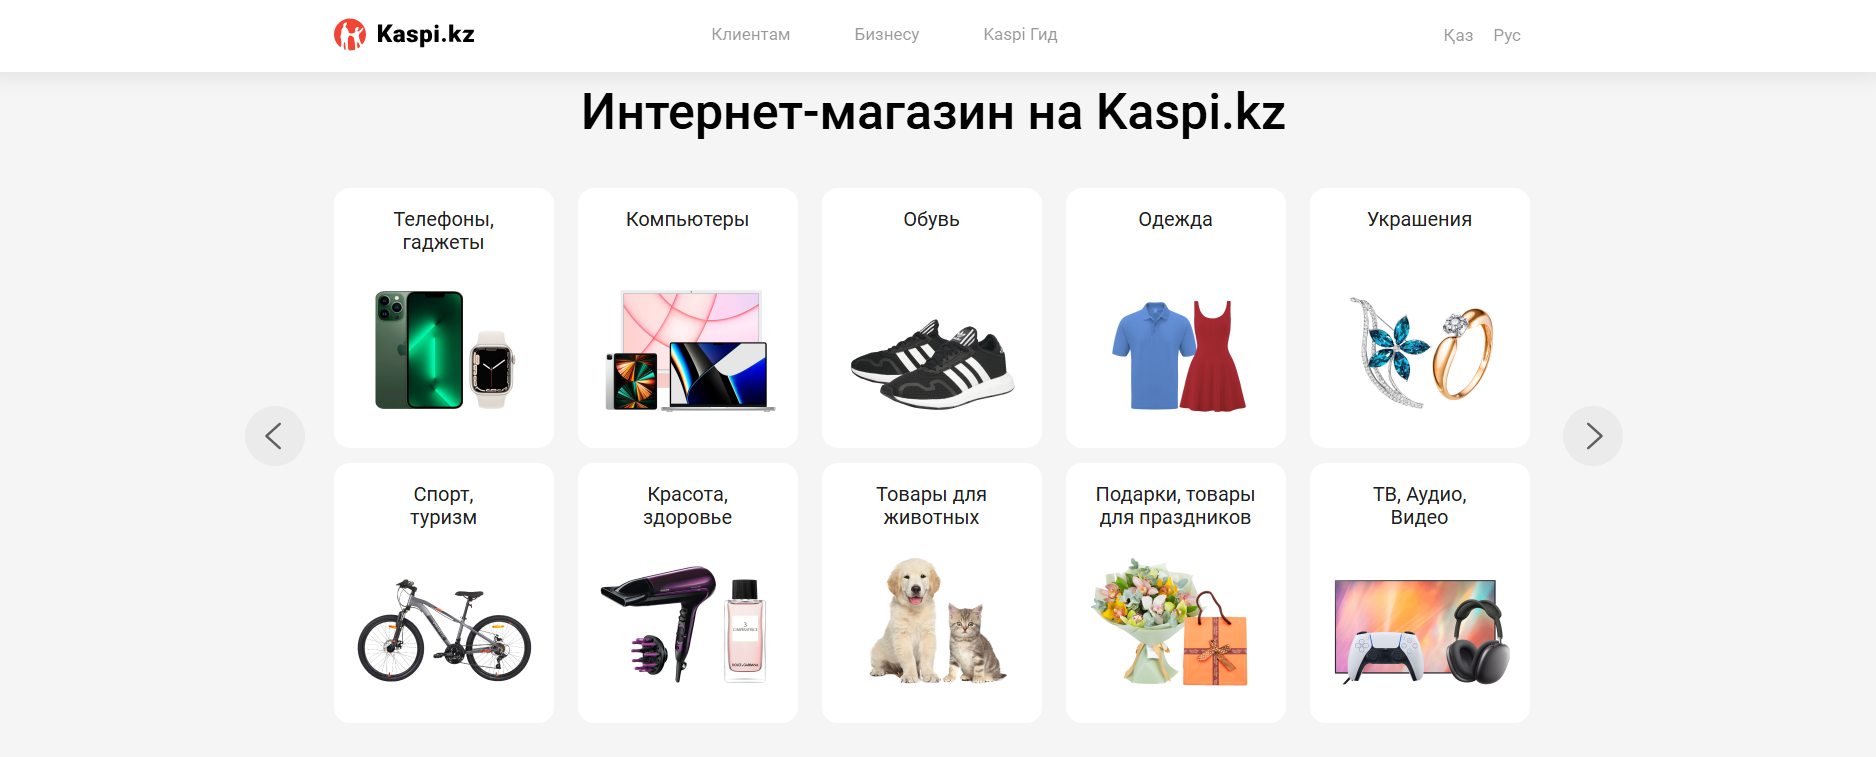This screenshot has width=1876, height=757.
Task: Click the Kaspi.kz brand name text
Action: click(x=425, y=34)
